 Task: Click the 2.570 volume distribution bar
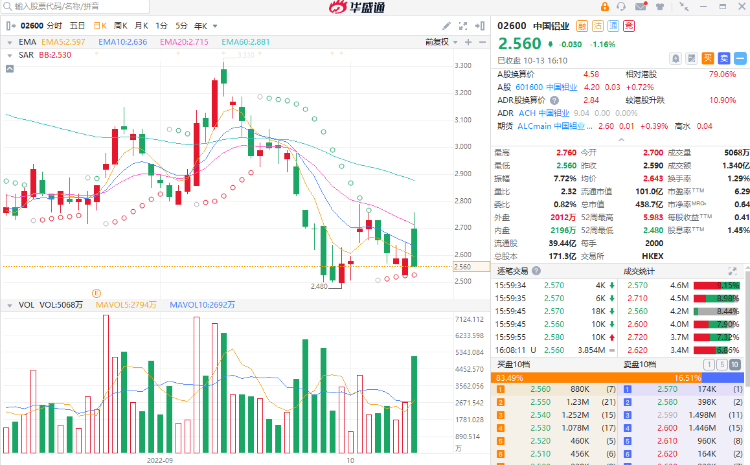click(x=717, y=286)
